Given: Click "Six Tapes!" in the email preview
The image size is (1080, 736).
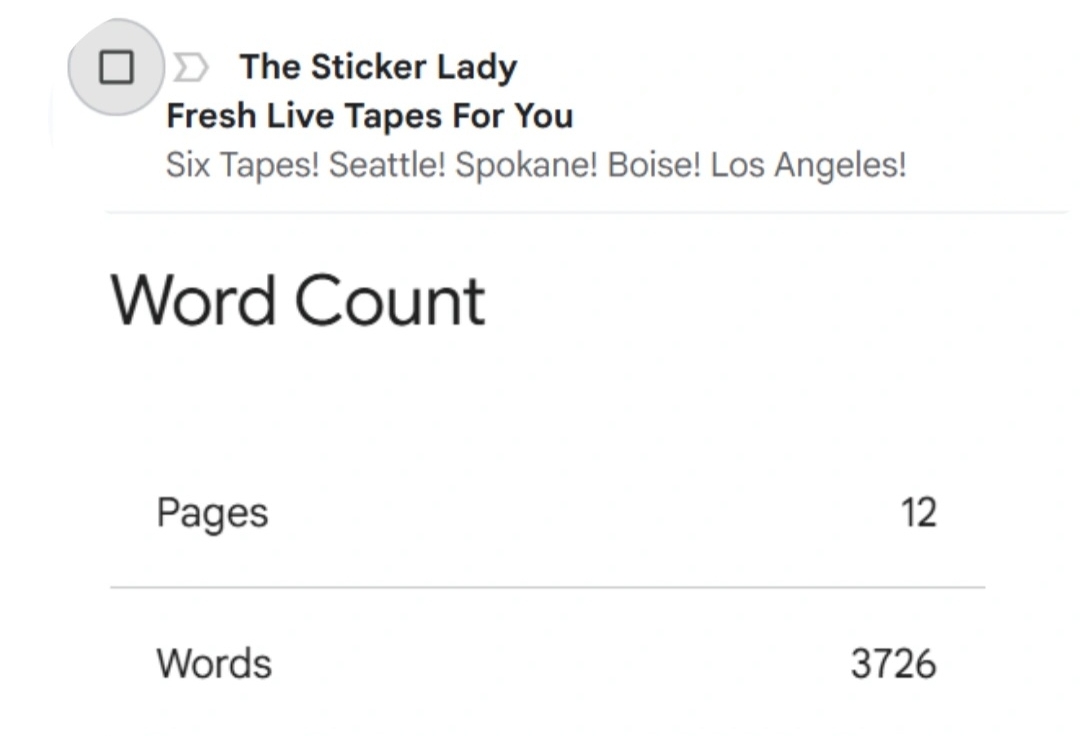Looking at the screenshot, I should (242, 165).
